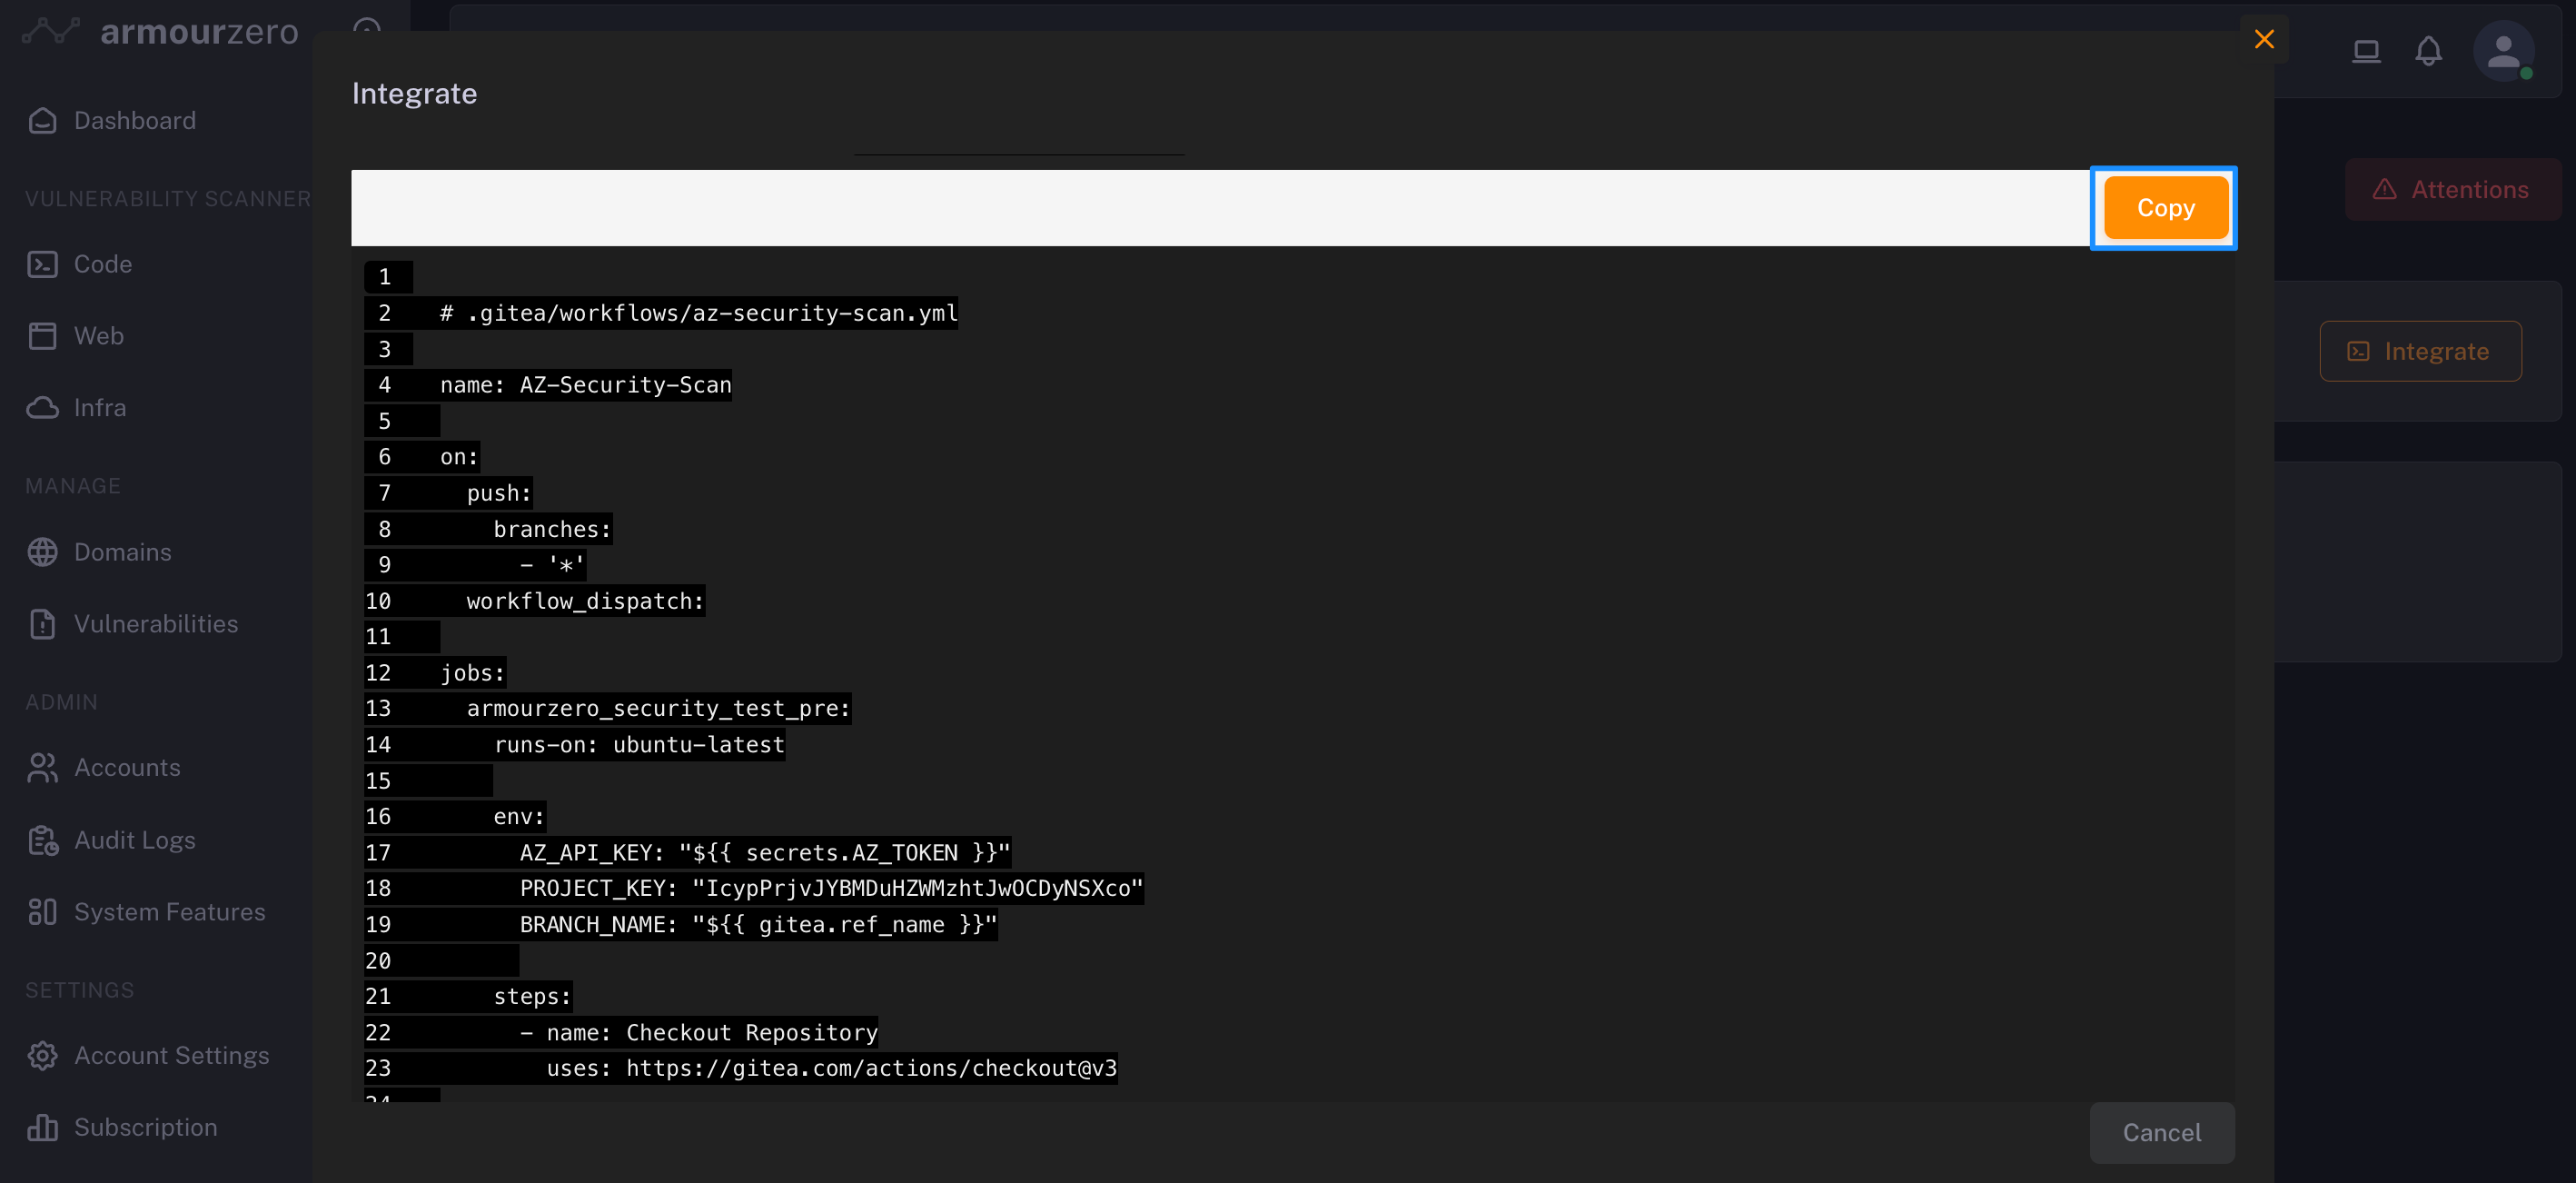The width and height of the screenshot is (2576, 1183).
Task: Select the Web scanner icon
Action: coord(42,336)
